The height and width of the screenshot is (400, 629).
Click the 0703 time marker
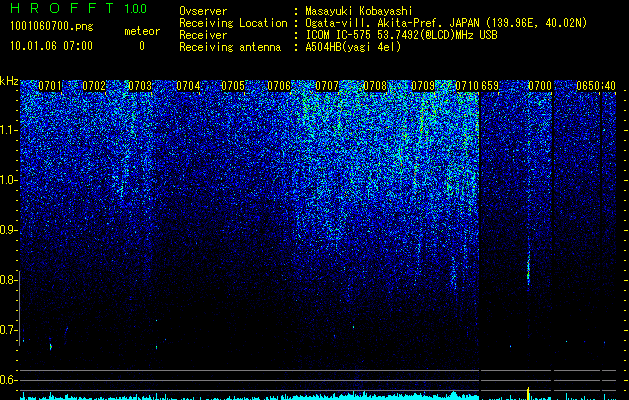tap(140, 86)
